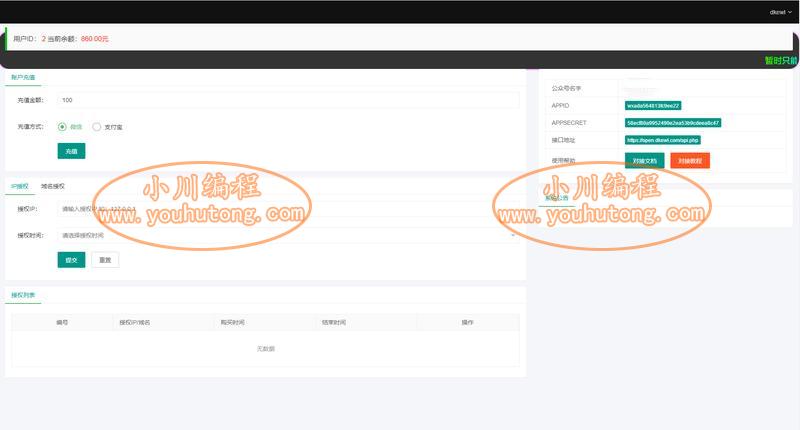
Task: Click the APPSECRET row label
Action: pyautogui.click(x=569, y=123)
